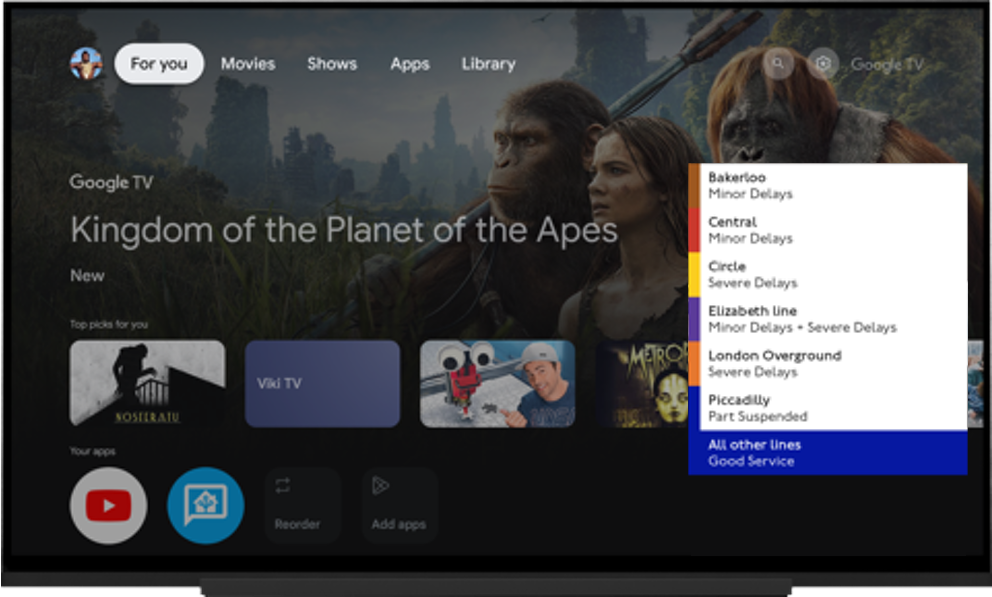Click the Your apps heading
This screenshot has width=992, height=597.
(x=92, y=451)
